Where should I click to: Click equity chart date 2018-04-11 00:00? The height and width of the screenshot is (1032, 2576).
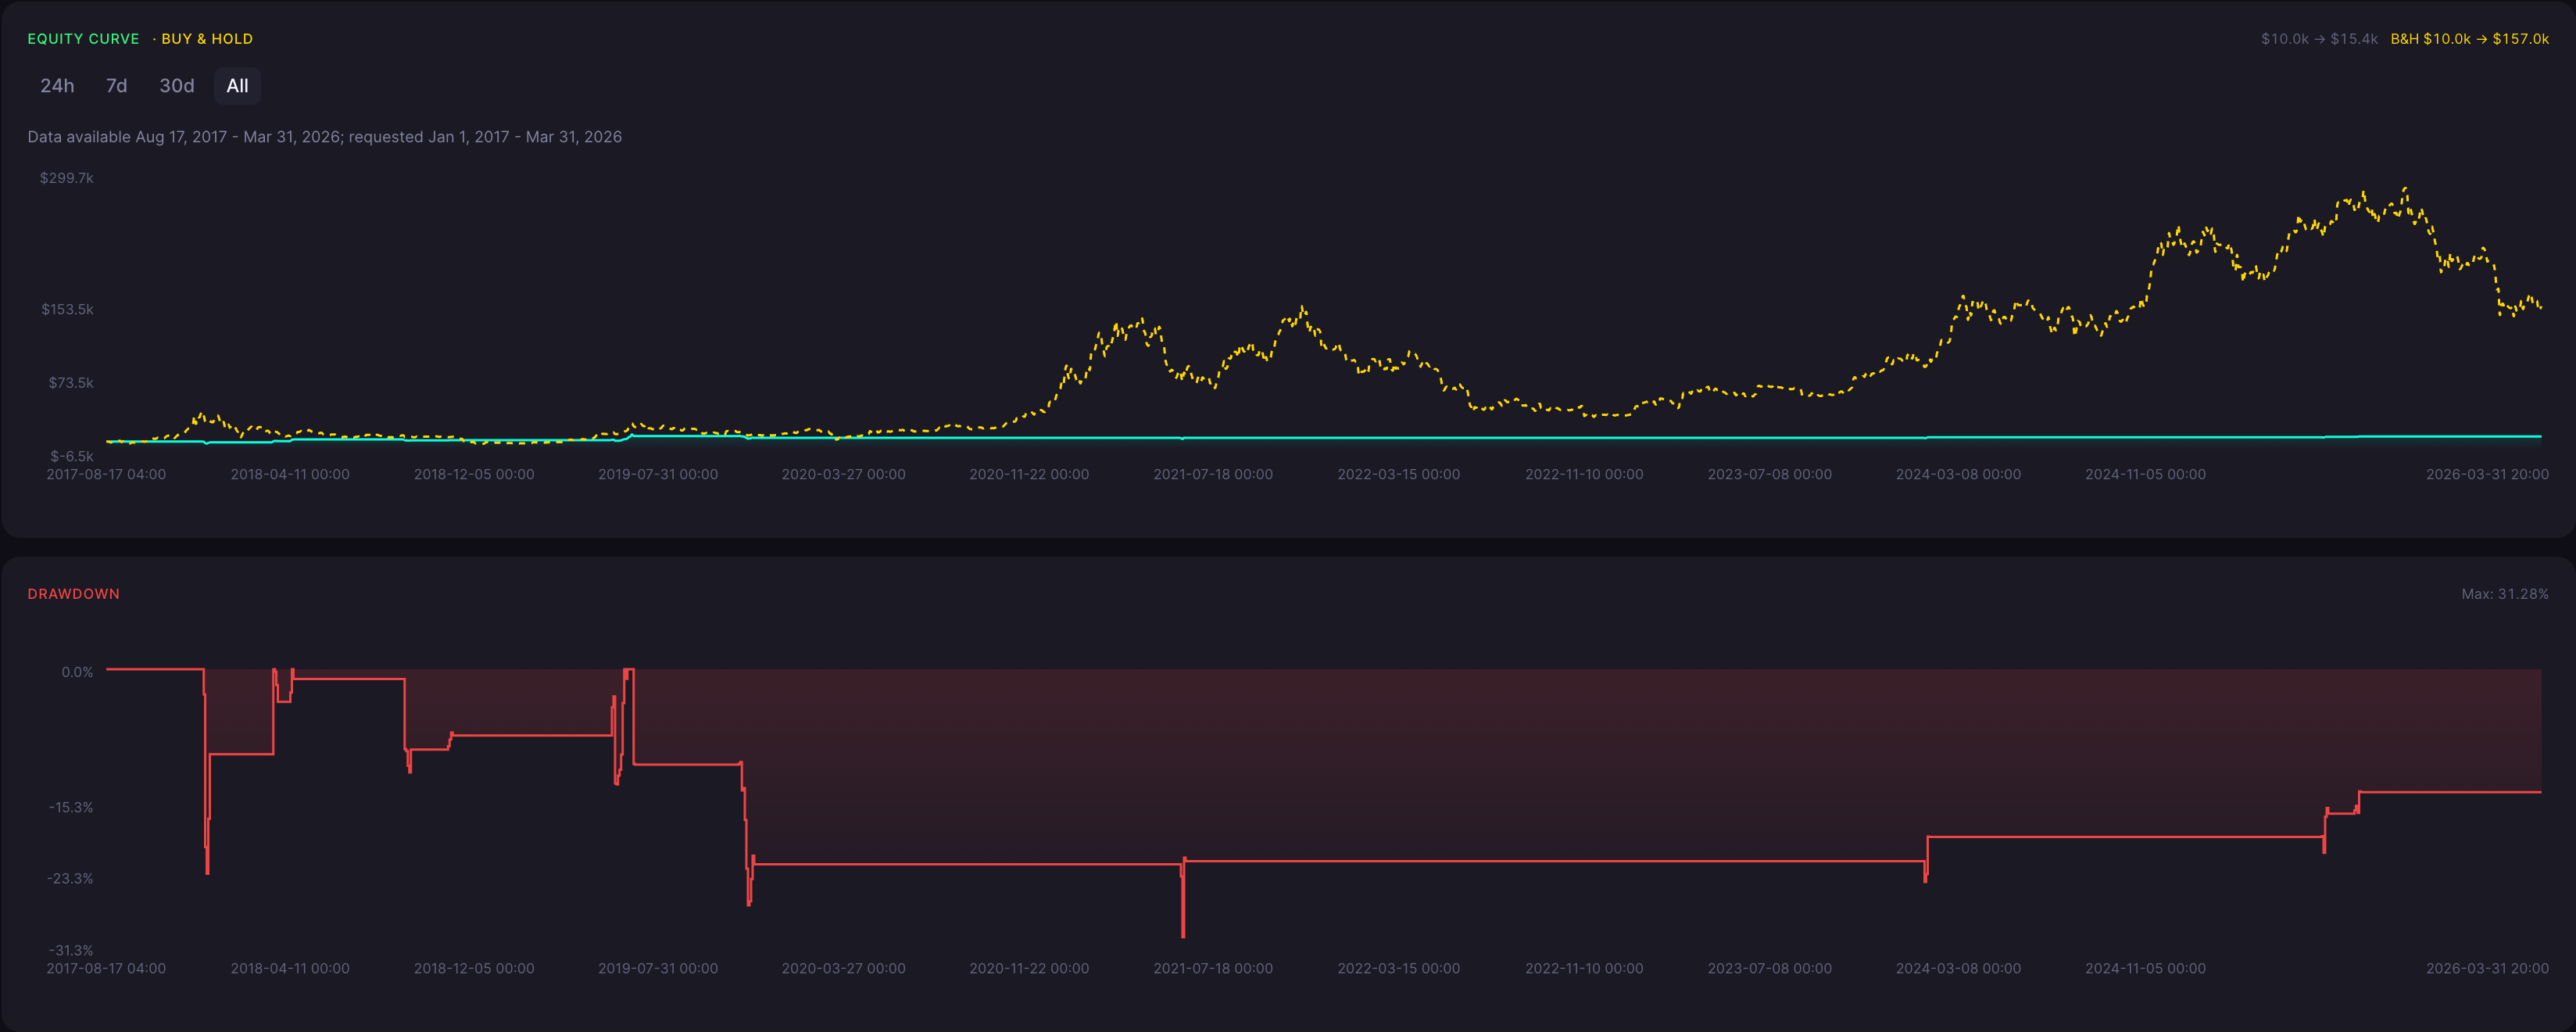pyautogui.click(x=290, y=474)
